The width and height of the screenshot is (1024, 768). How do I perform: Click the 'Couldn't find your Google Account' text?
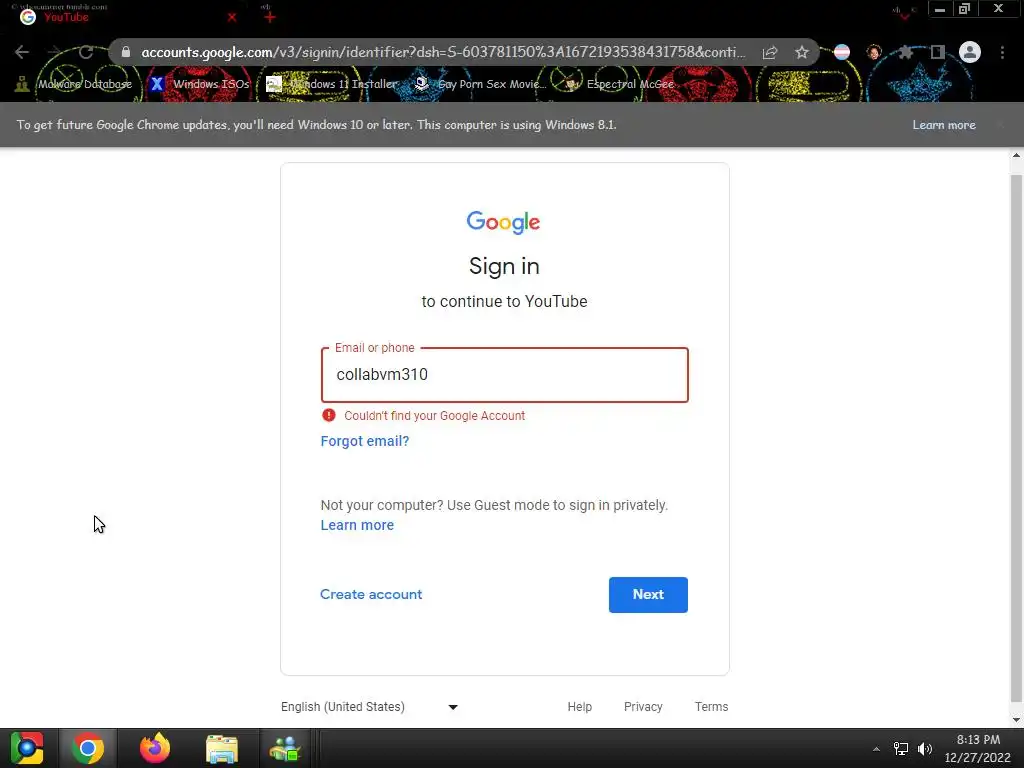pos(434,415)
